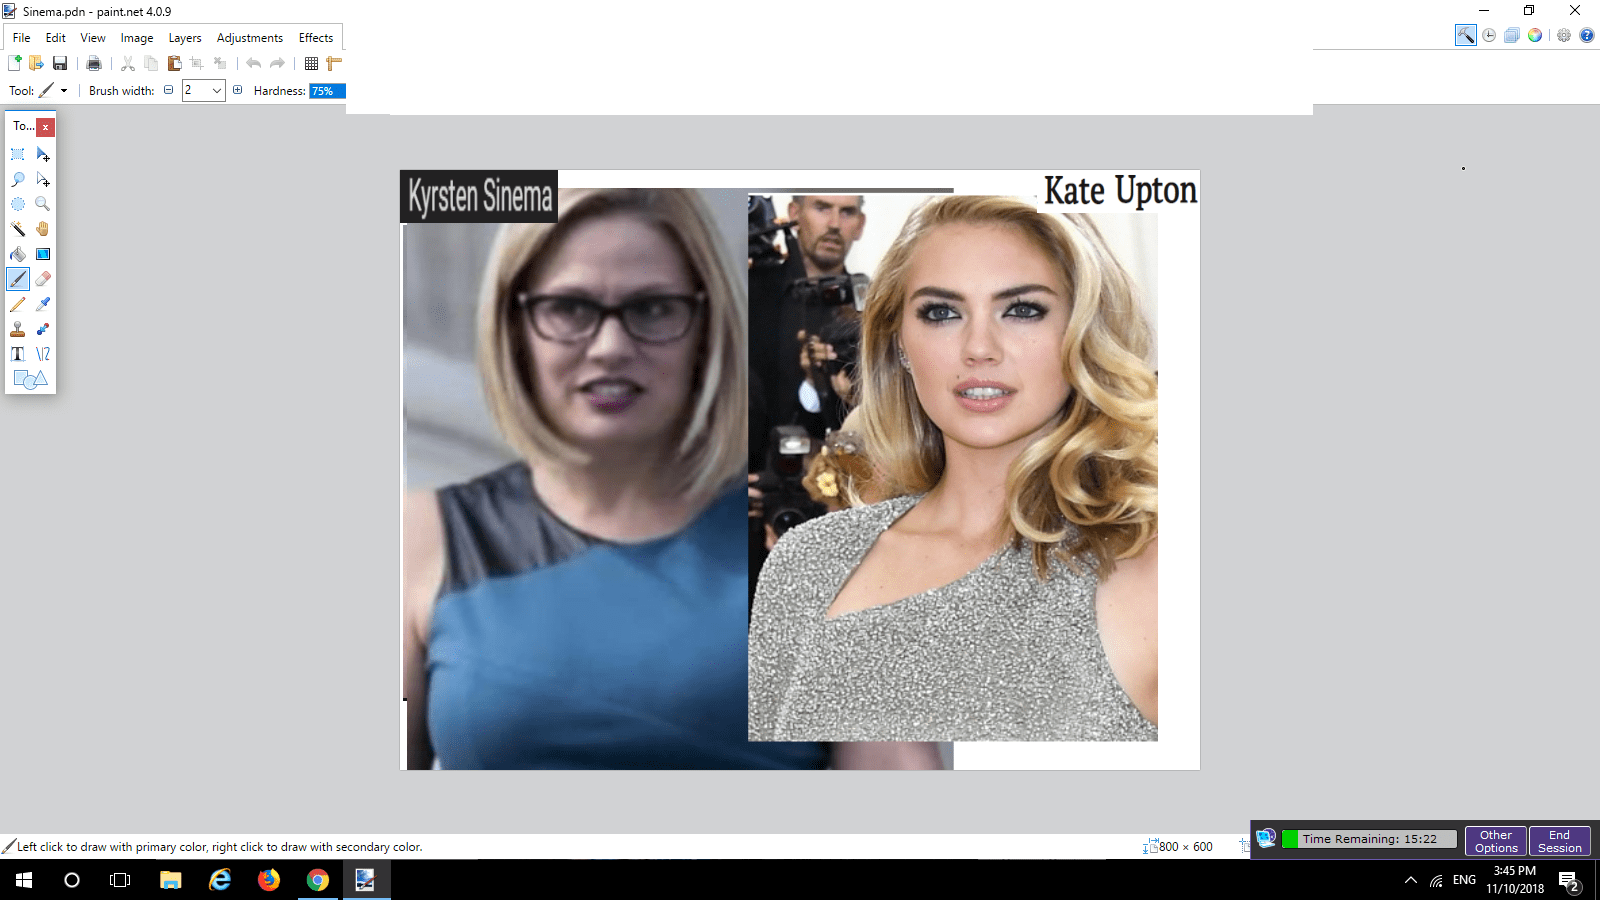Image resolution: width=1600 pixels, height=900 pixels.
Task: Toggle the pixel grid display
Action: click(311, 63)
